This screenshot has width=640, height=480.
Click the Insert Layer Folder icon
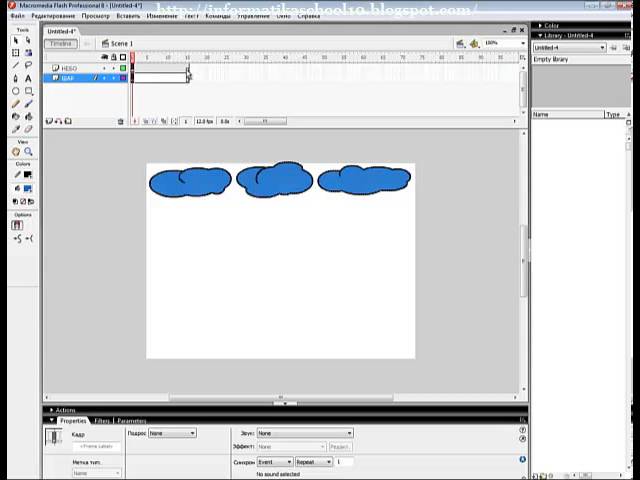[68, 121]
